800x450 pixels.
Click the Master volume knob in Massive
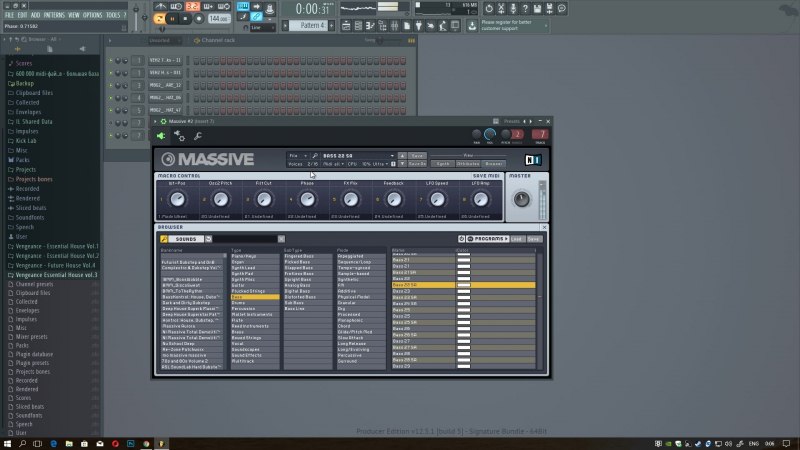pyautogui.click(x=521, y=199)
